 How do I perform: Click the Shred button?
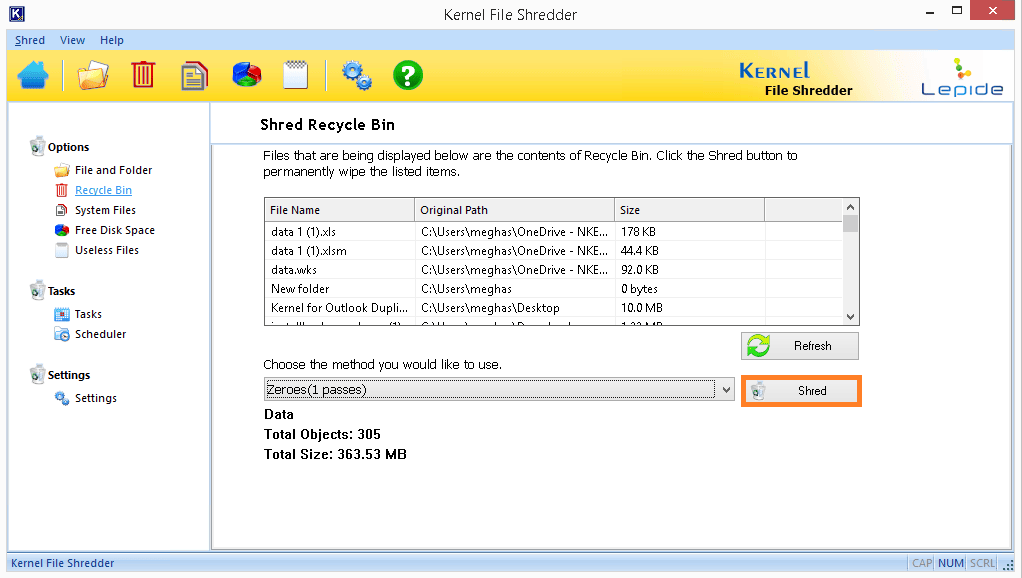click(x=801, y=391)
